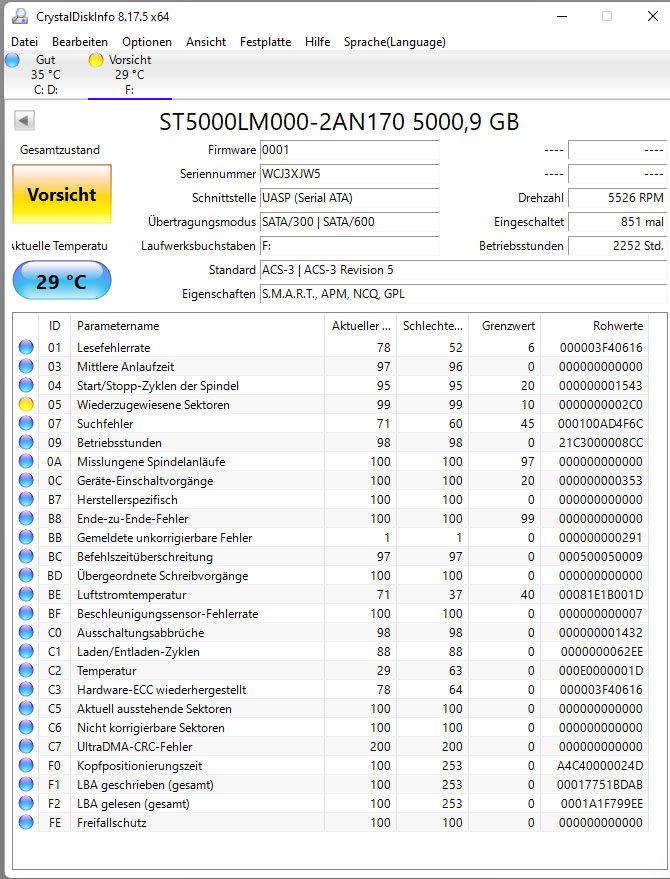The height and width of the screenshot is (879, 670).
Task: Click the Drehzahl value 5526 RPM
Action: pyautogui.click(x=617, y=198)
